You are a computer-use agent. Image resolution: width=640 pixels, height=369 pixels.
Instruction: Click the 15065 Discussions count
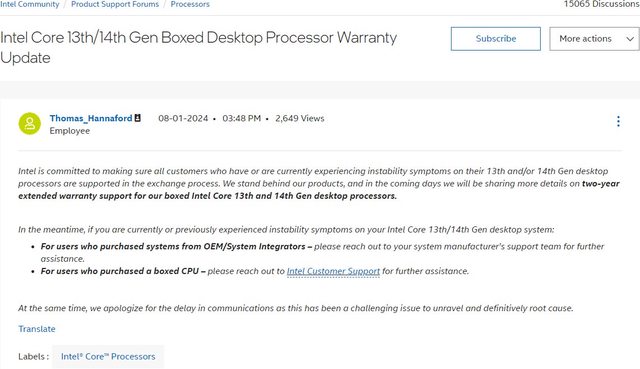pyautogui.click(x=602, y=4)
